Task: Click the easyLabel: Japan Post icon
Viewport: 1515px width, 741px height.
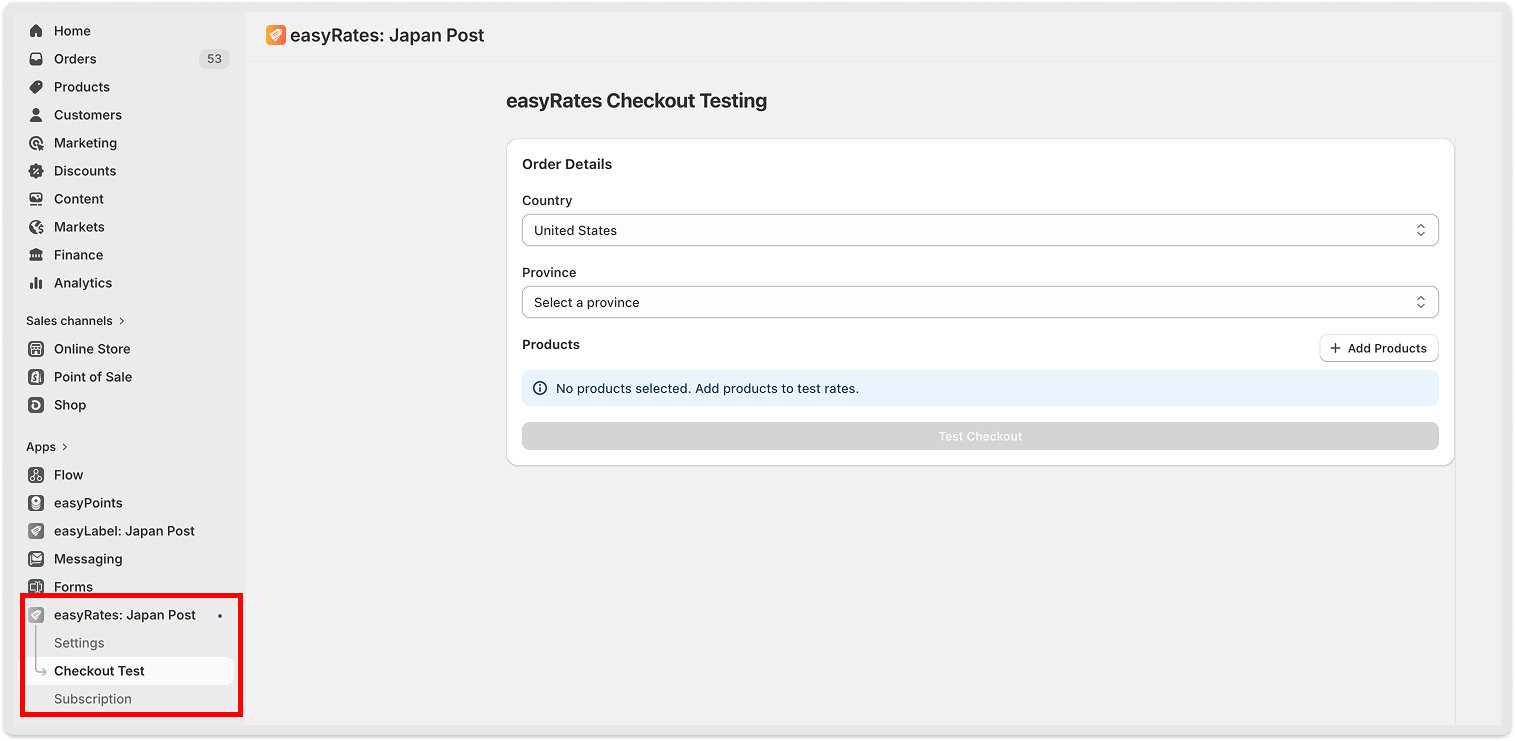Action: pyautogui.click(x=36, y=531)
